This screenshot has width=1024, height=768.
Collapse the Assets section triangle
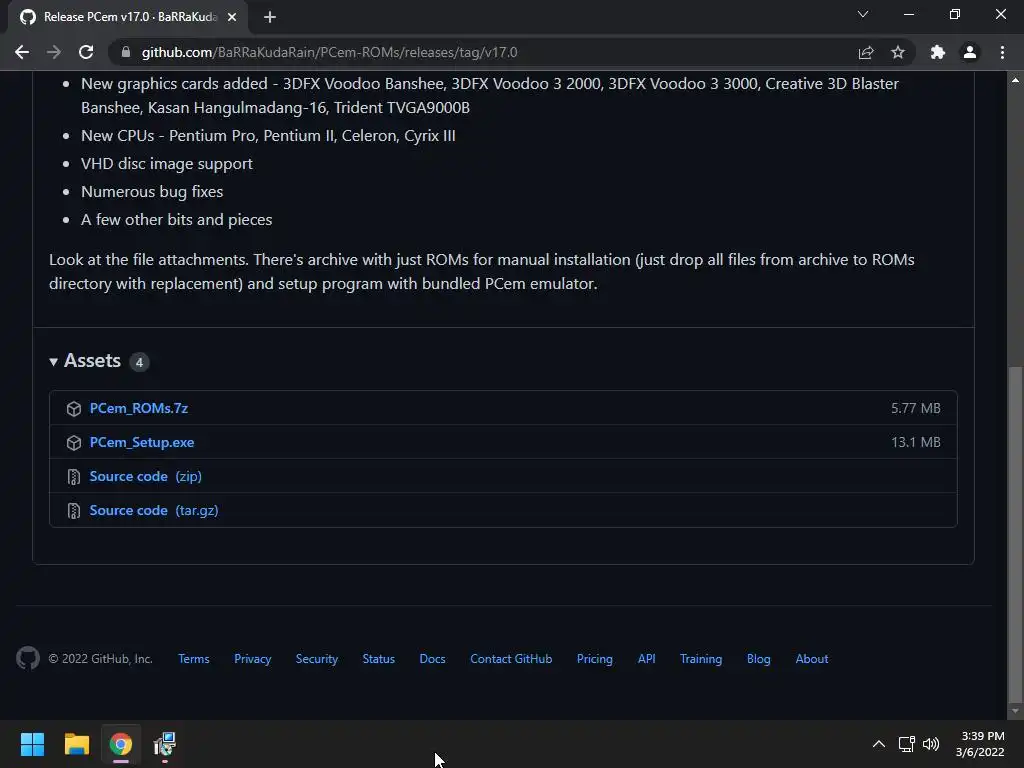[x=54, y=361]
